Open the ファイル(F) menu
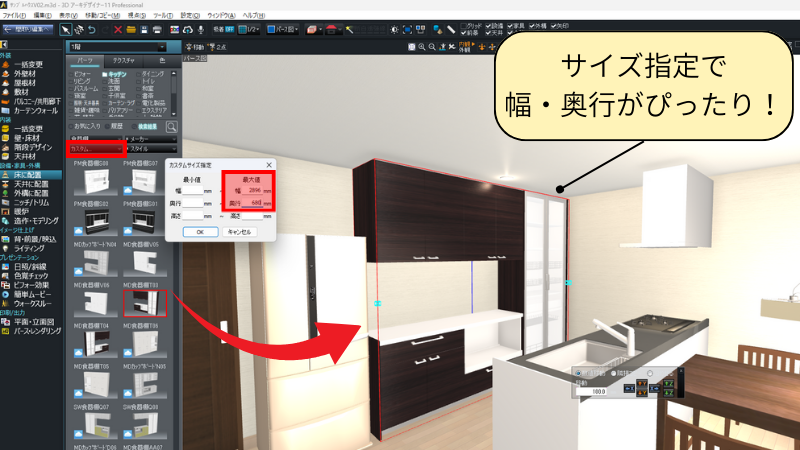This screenshot has height=450, width=800. click(14, 16)
